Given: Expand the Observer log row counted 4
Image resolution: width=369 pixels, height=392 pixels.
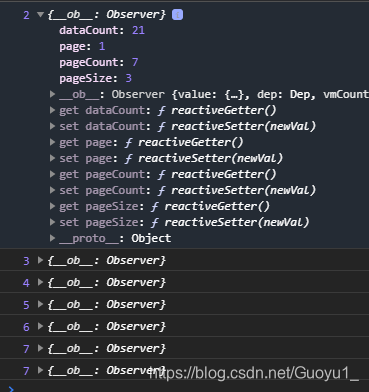Looking at the screenshot, I should (x=40, y=282).
